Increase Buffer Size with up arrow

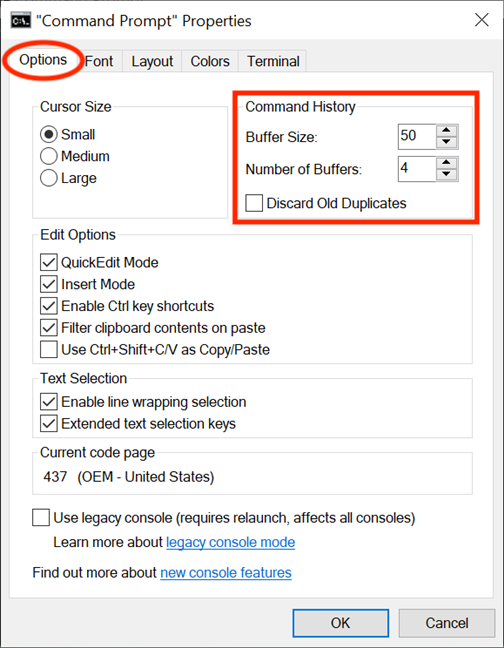(x=446, y=131)
